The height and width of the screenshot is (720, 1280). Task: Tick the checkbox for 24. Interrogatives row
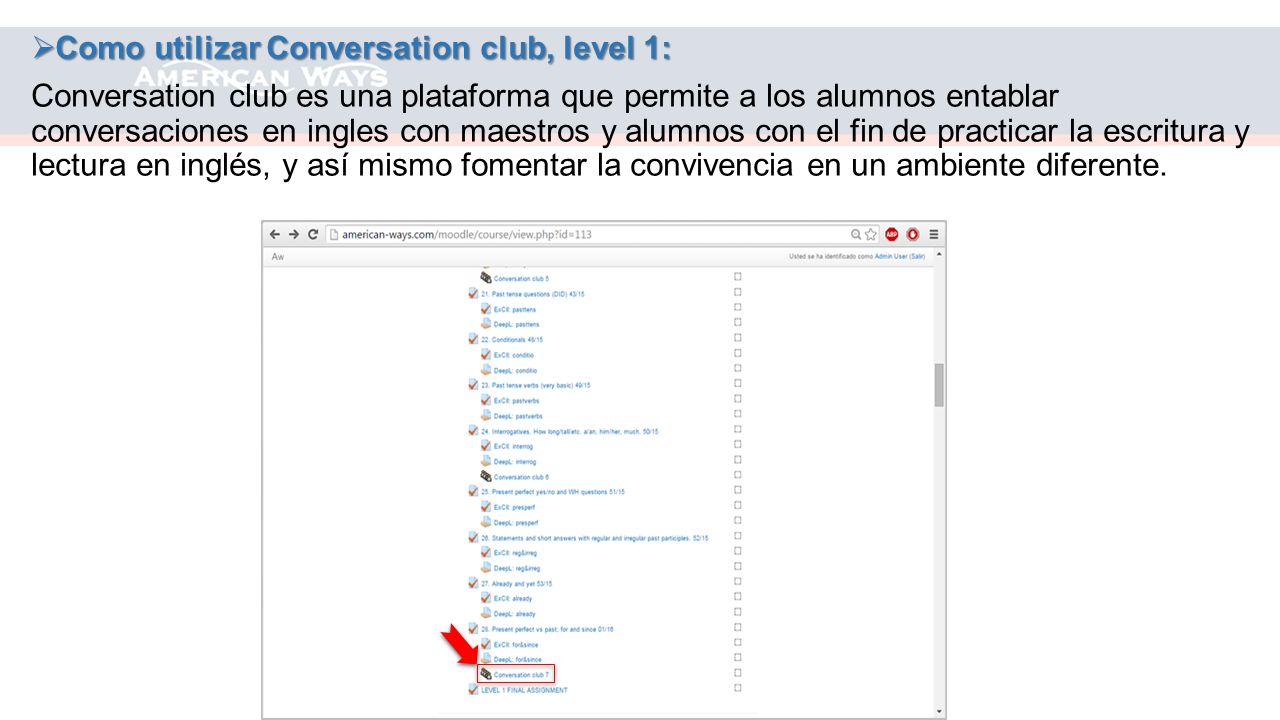point(738,429)
